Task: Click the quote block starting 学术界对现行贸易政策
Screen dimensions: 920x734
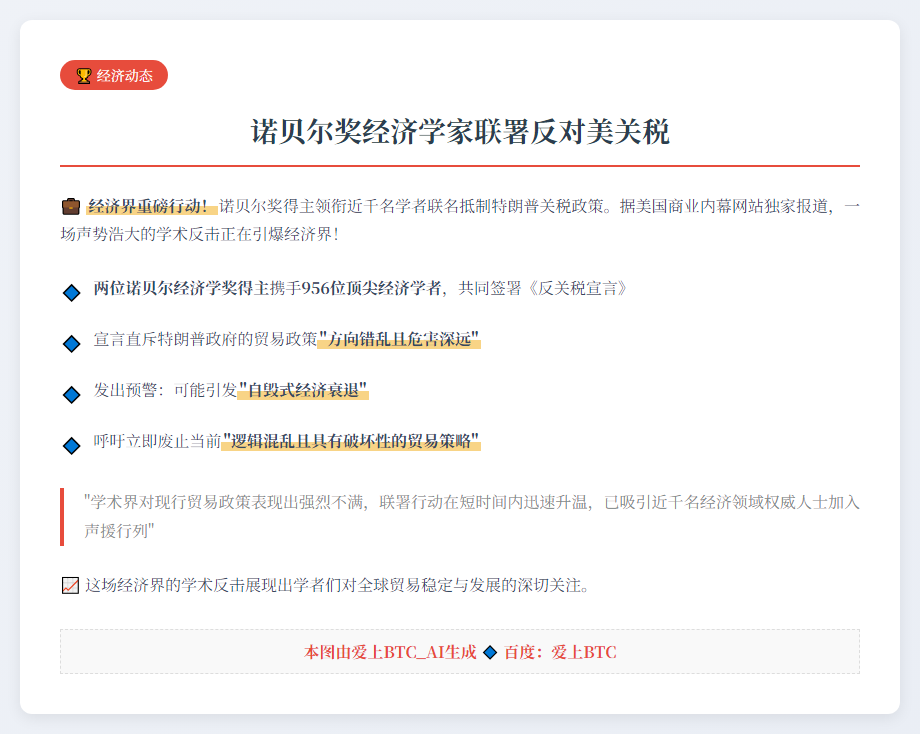Action: click(x=461, y=517)
